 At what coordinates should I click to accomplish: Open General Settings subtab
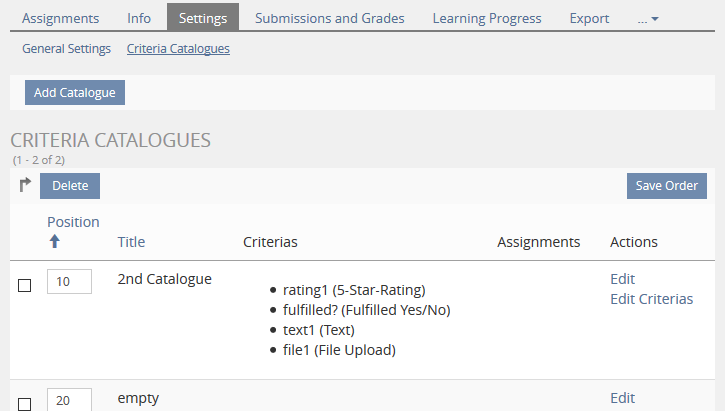tap(66, 48)
